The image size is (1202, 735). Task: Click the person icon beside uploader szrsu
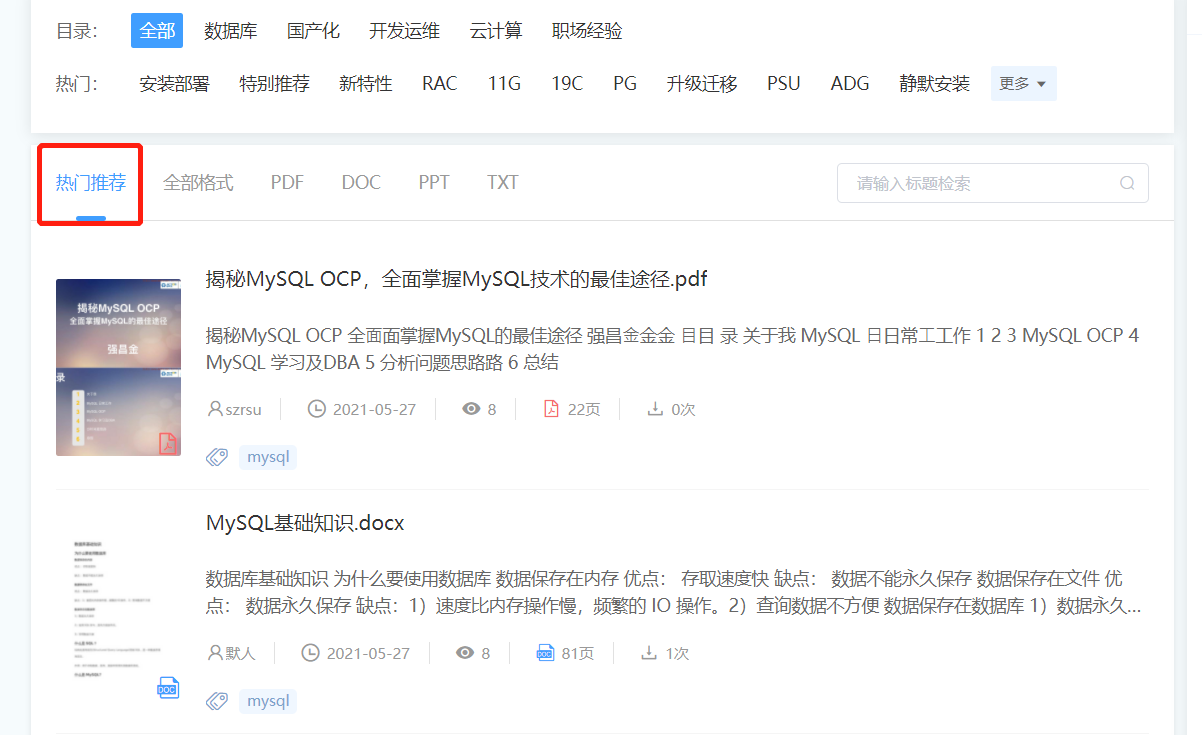[x=216, y=408]
